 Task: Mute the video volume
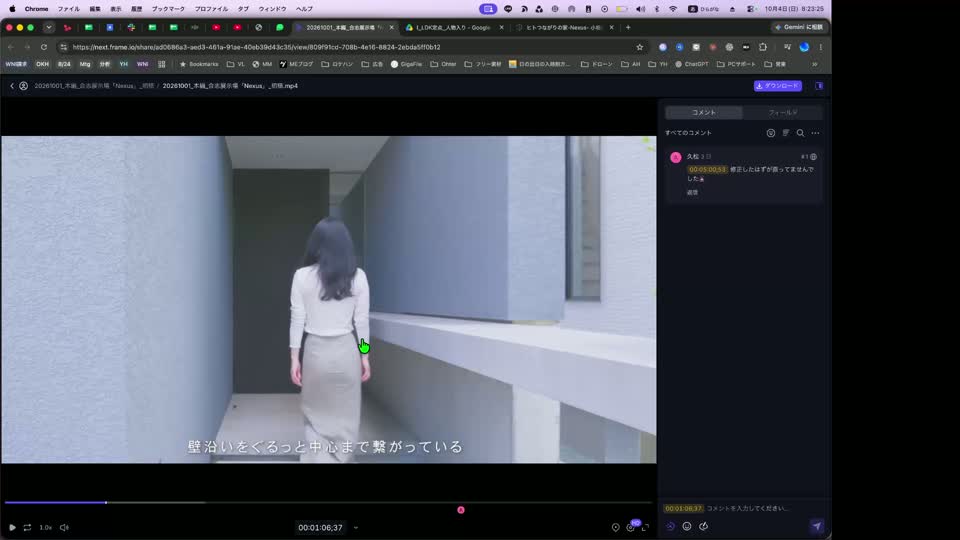64,527
